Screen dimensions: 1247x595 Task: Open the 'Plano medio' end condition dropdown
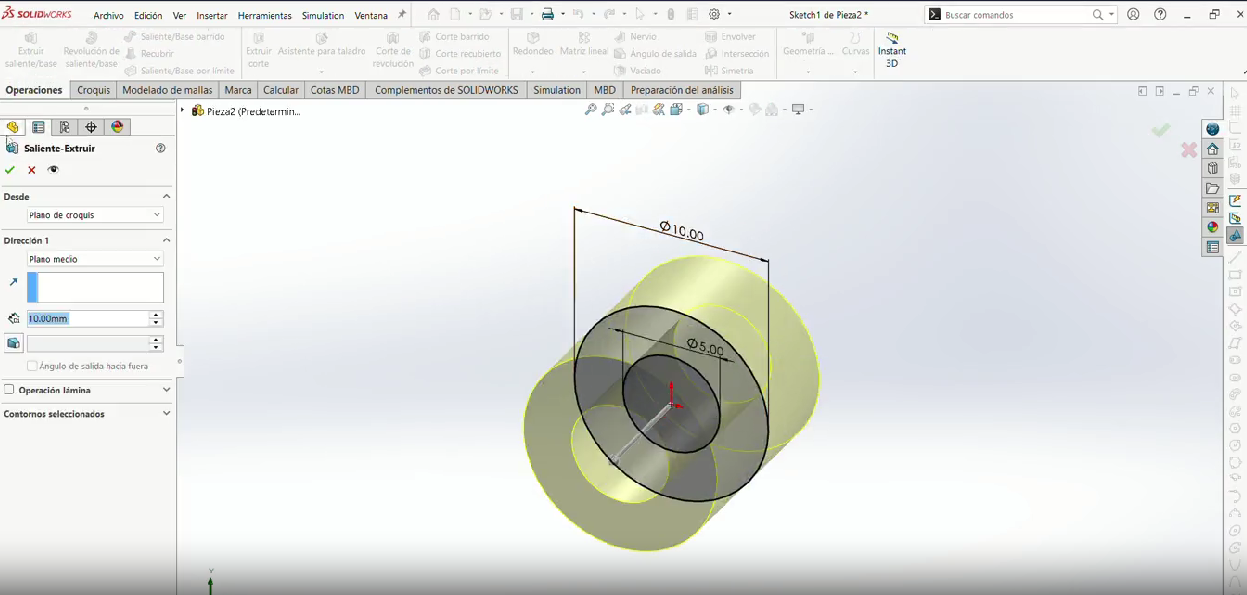[95, 259]
